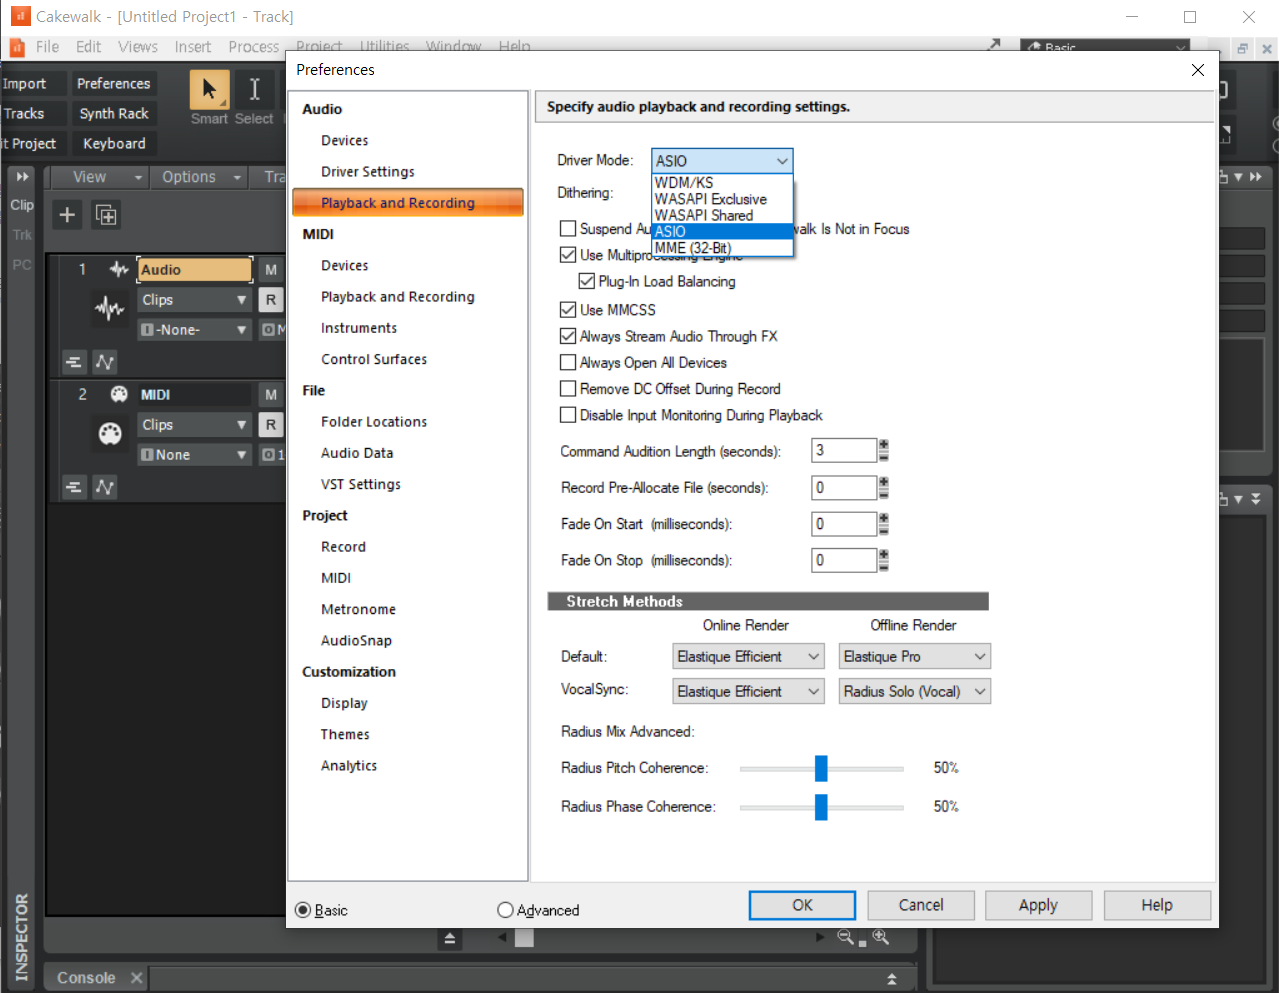Click the duplicate track icon
This screenshot has width=1279, height=993.
point(106,214)
